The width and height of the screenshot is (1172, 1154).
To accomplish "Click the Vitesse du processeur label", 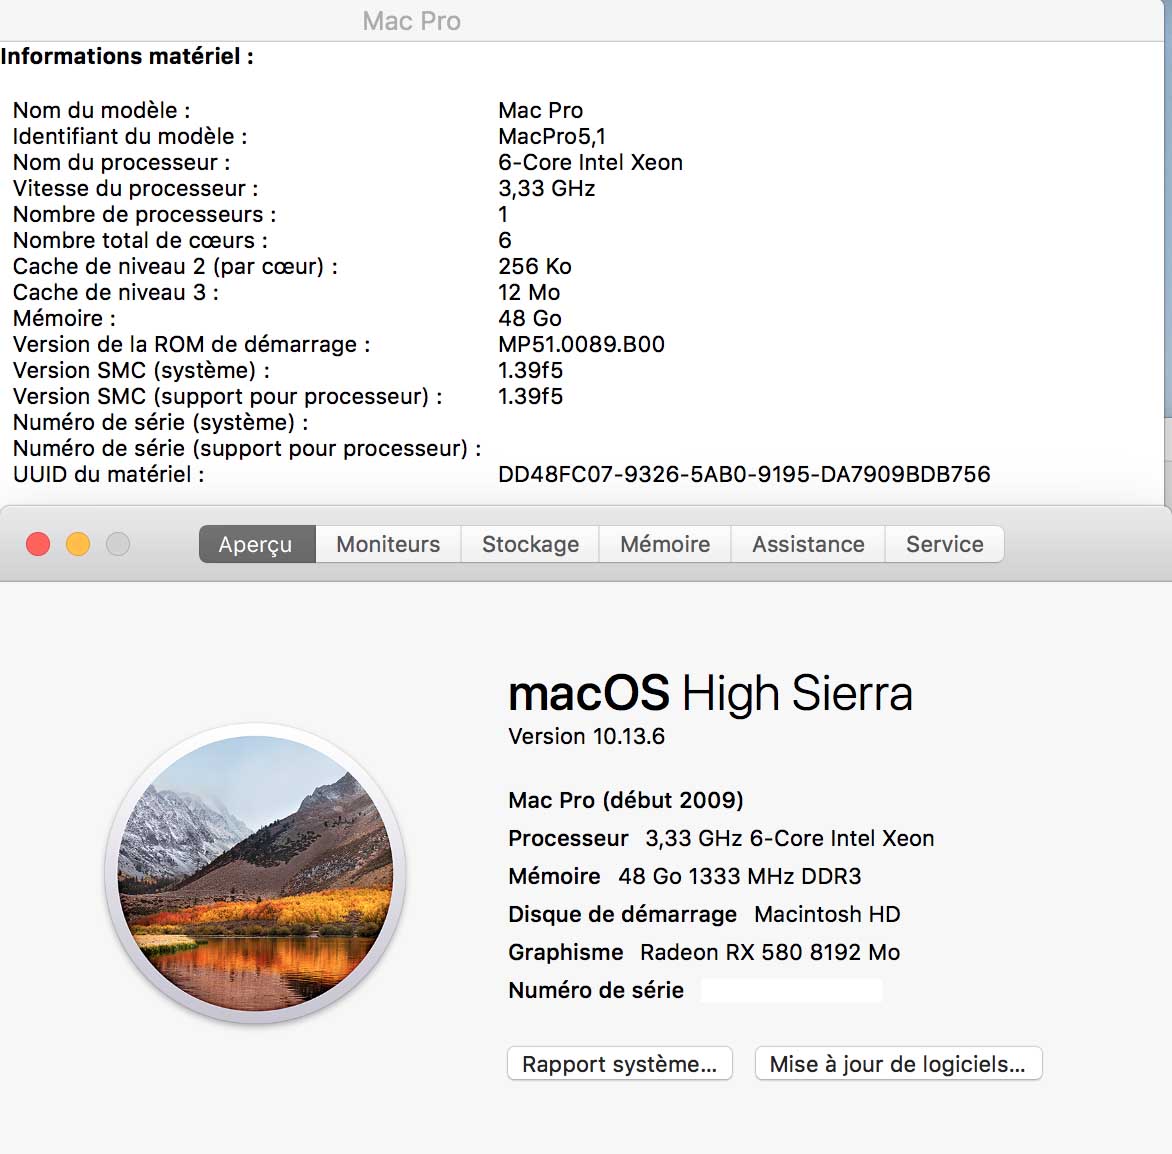I will point(135,188).
